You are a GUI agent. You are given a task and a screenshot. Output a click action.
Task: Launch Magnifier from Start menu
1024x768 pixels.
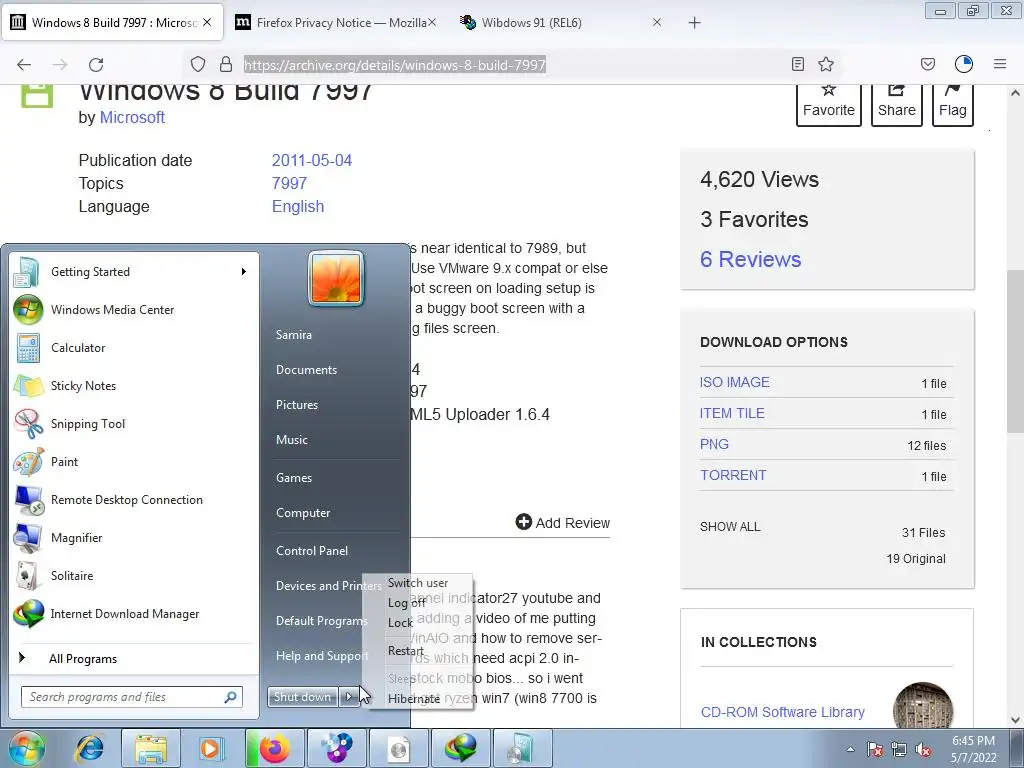[x=134, y=537]
